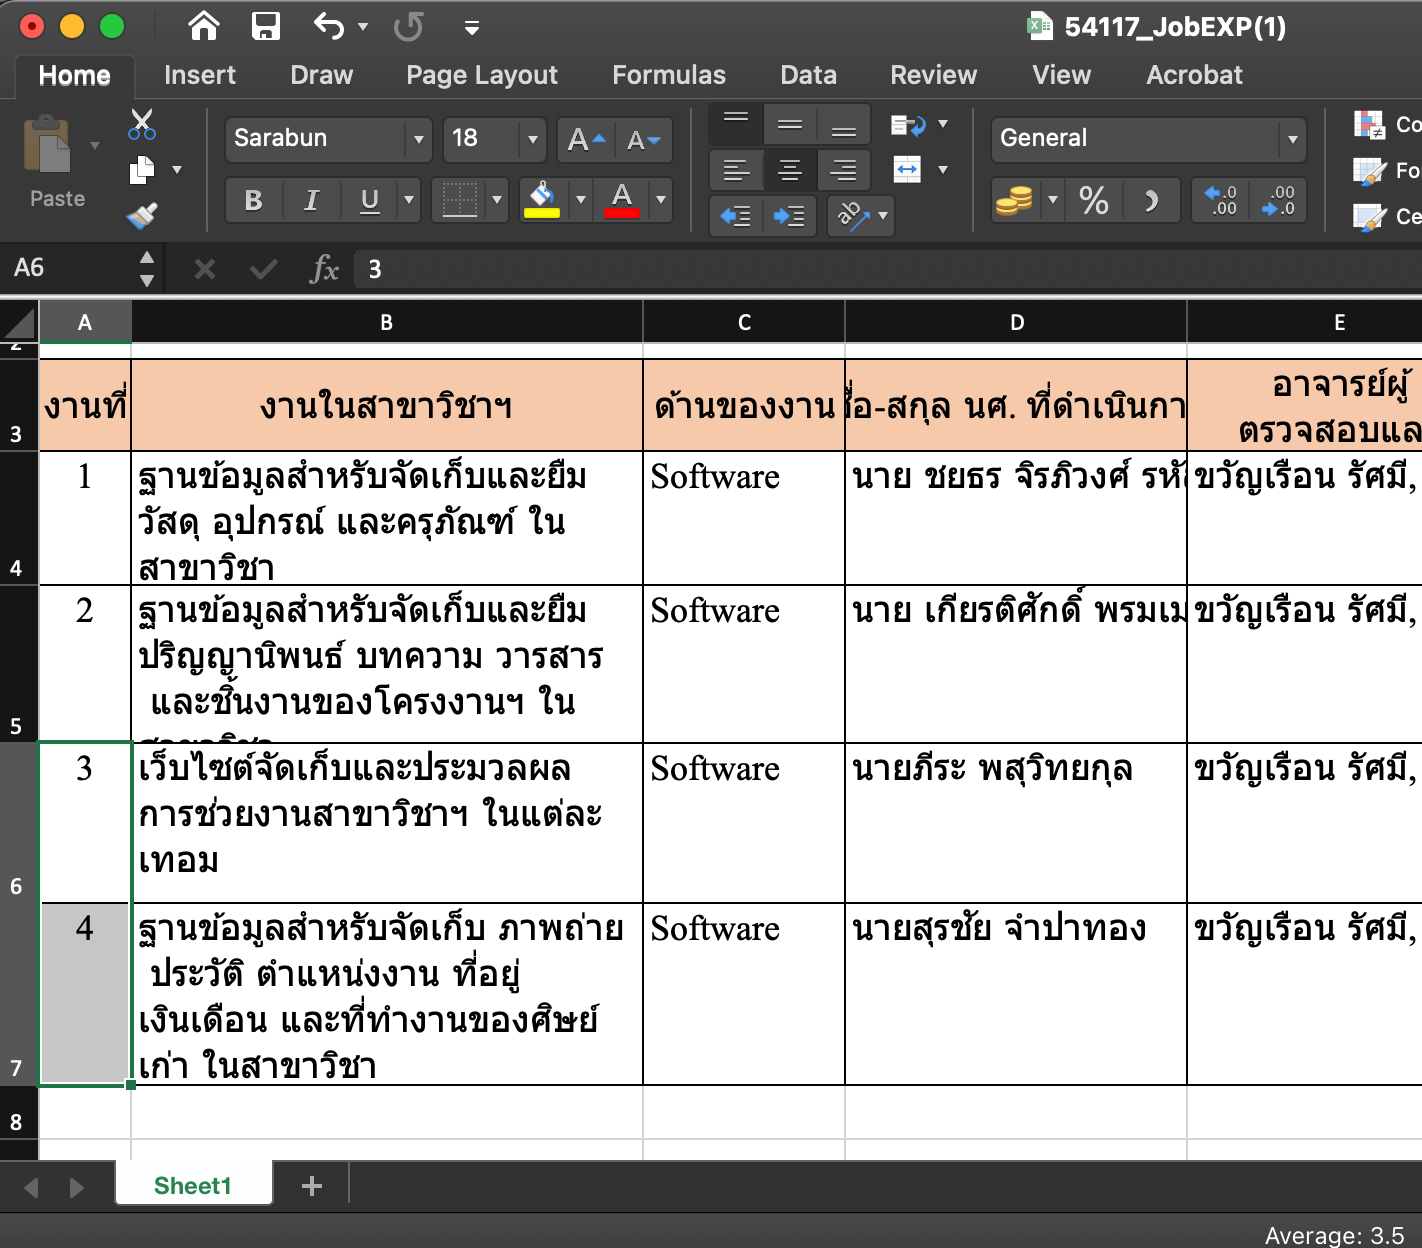
Task: Click the Percent Style icon
Action: click(x=1093, y=201)
